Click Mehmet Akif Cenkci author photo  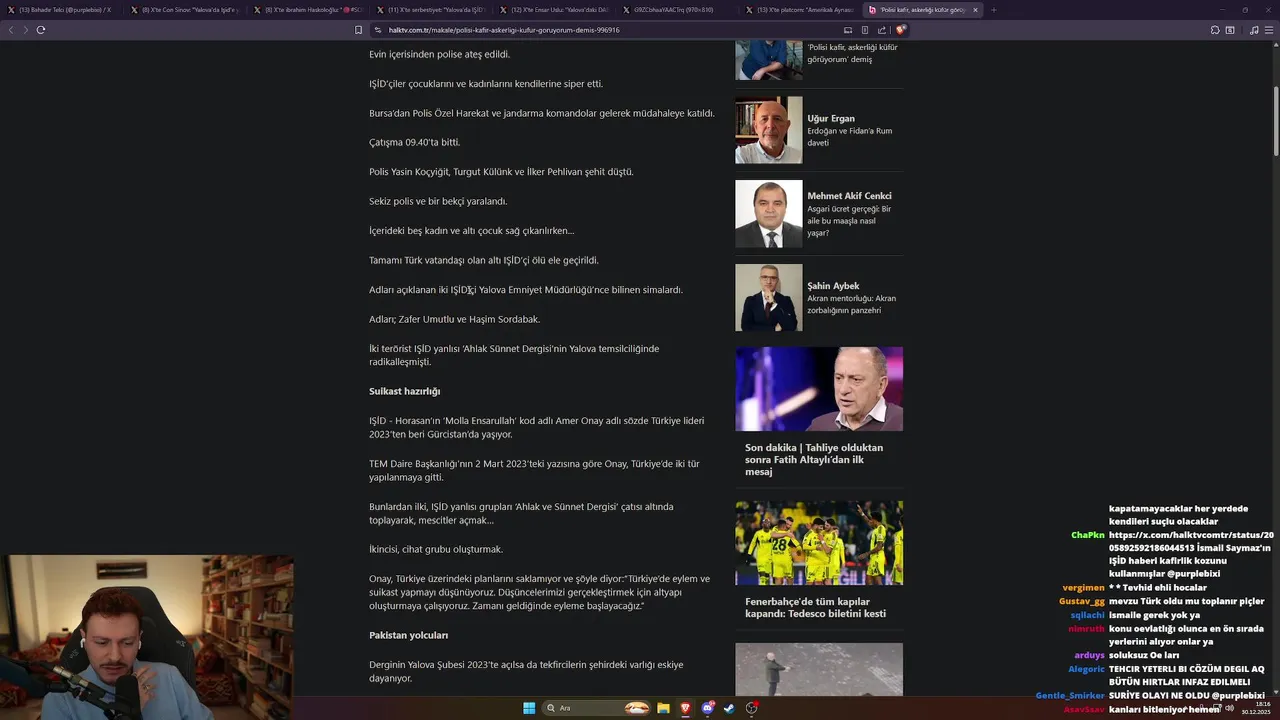click(768, 214)
